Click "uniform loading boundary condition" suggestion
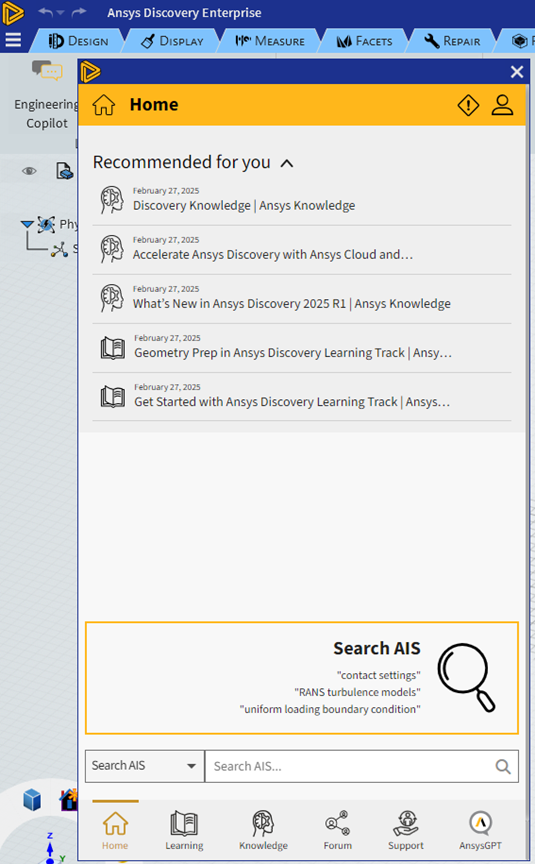Viewport: 535px width, 864px height. tap(330, 709)
